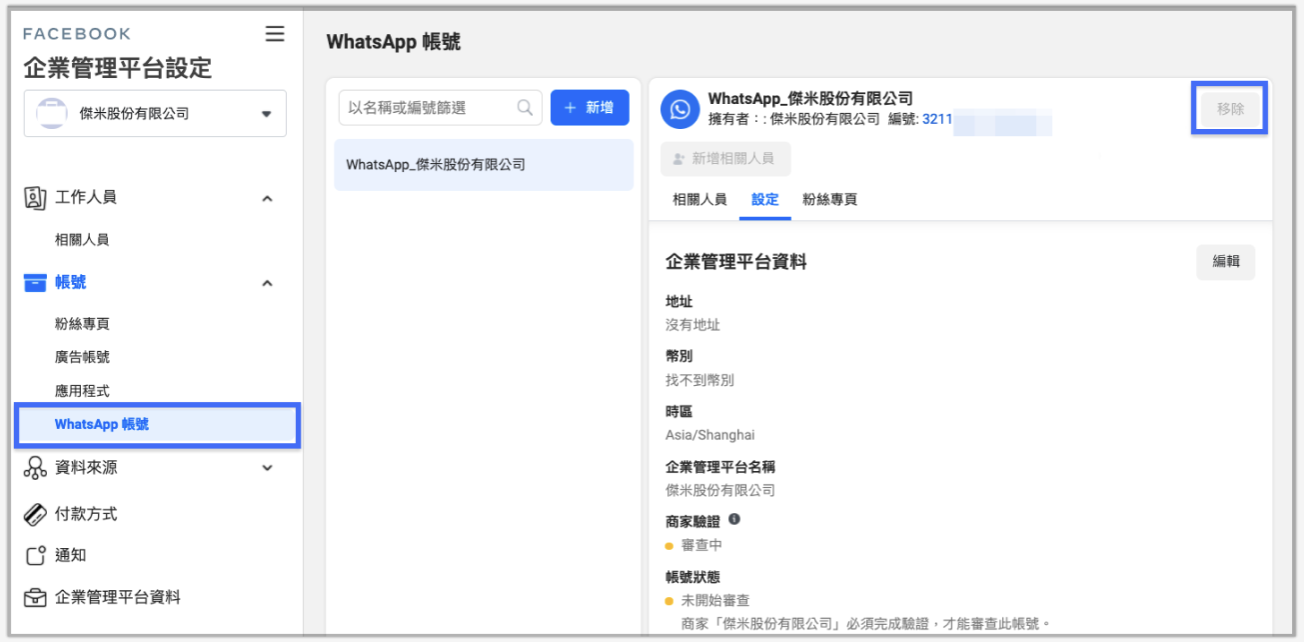Open 企業管理平台資料 in the sidebar

click(118, 598)
